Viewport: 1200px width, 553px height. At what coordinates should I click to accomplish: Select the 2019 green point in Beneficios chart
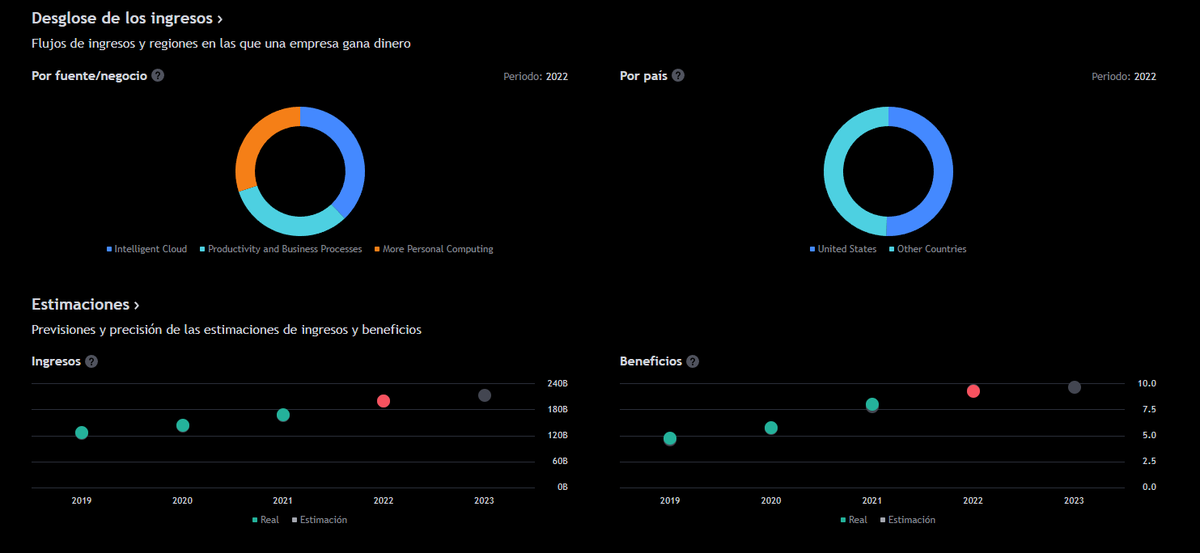670,439
